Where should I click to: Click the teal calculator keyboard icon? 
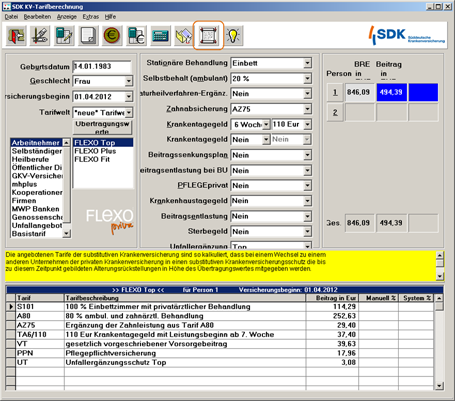(x=160, y=35)
